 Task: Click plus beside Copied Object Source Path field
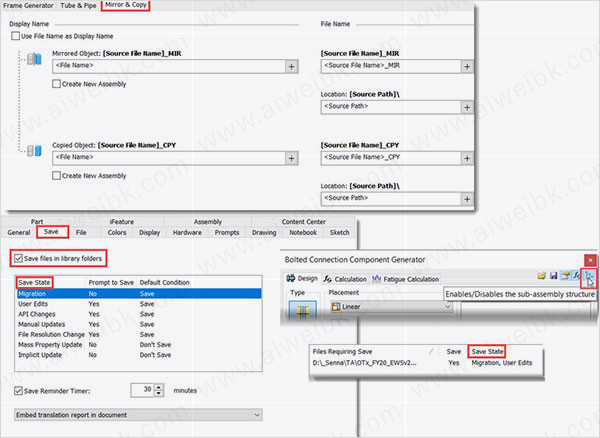[x=467, y=199]
